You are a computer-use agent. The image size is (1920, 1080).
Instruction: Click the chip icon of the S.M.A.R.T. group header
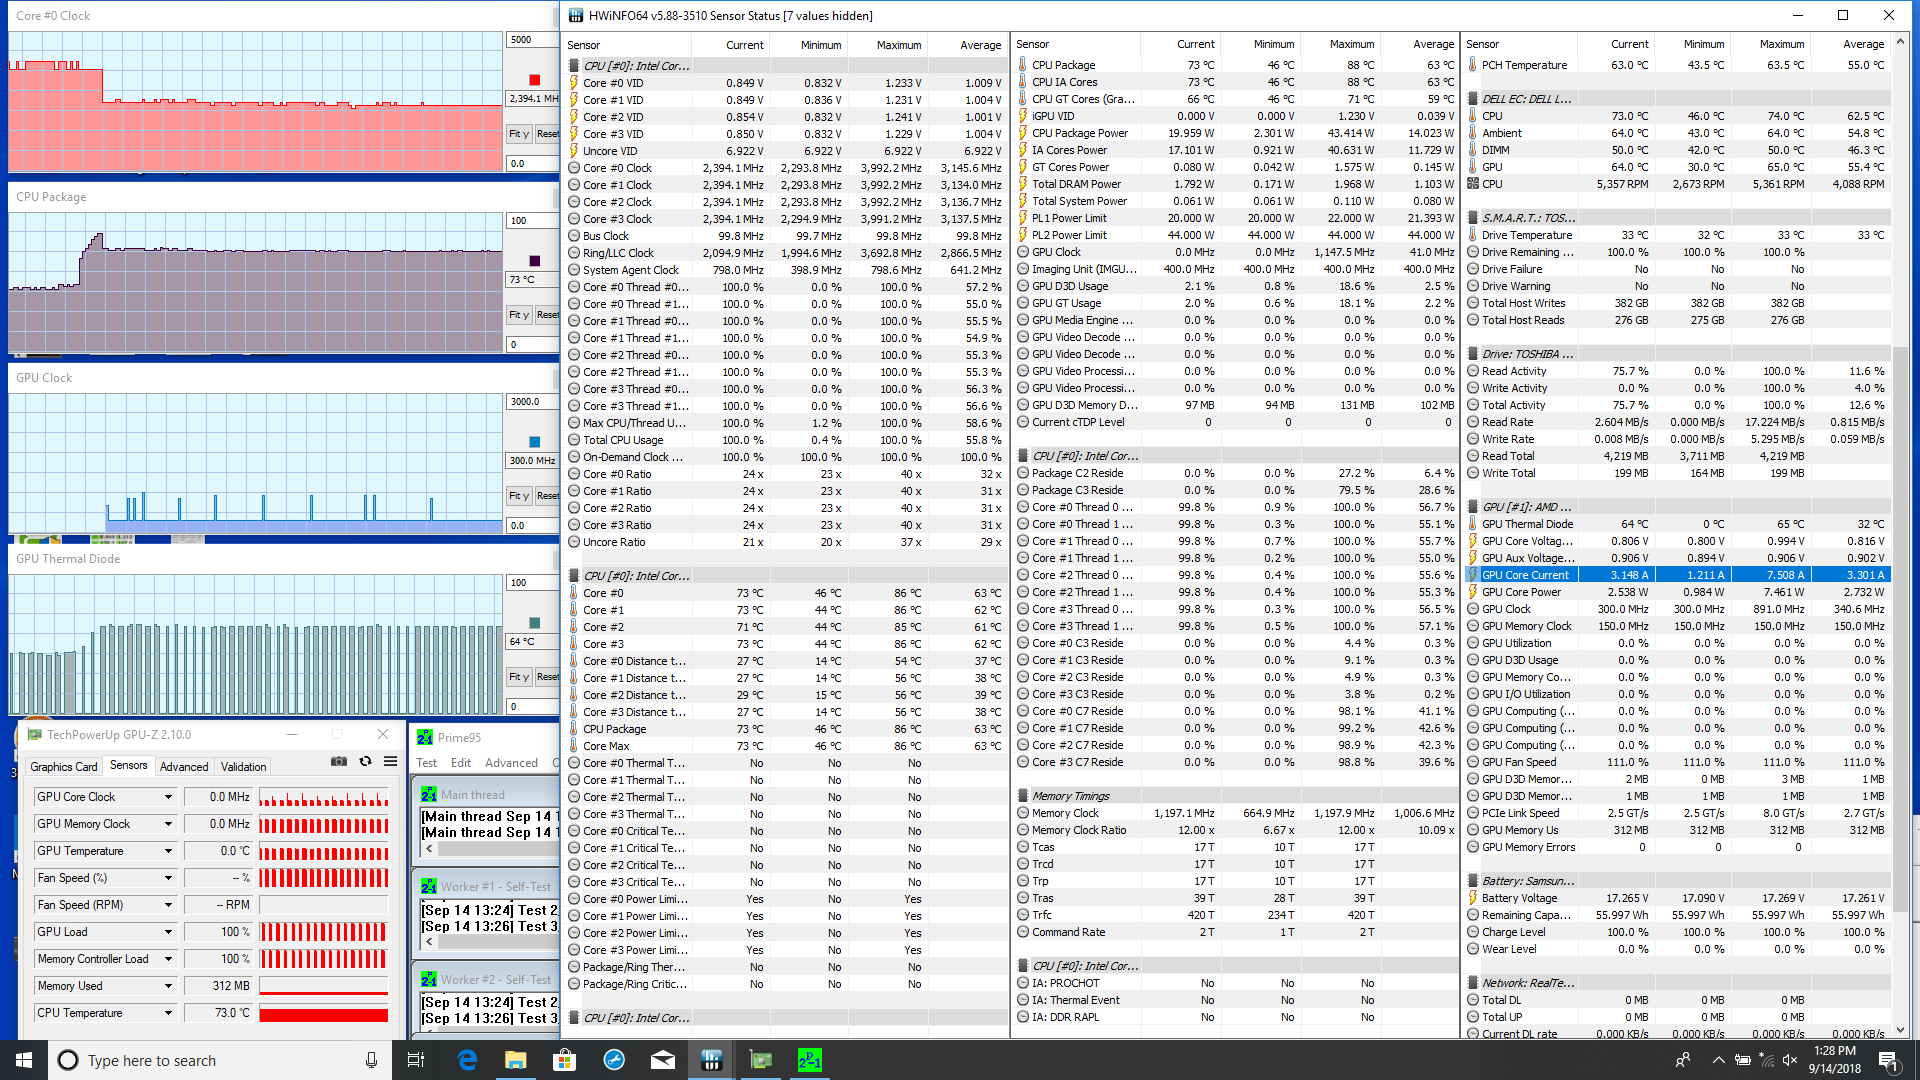pos(1473,218)
